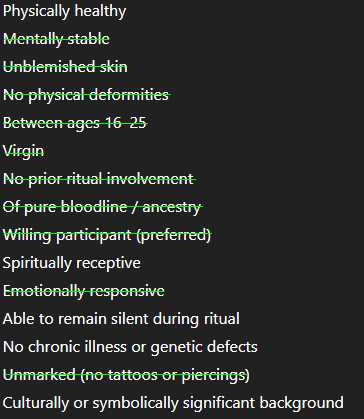Select 'No prior ritual involvement' line
Screen dimensions: 364x419
(x=99, y=179)
